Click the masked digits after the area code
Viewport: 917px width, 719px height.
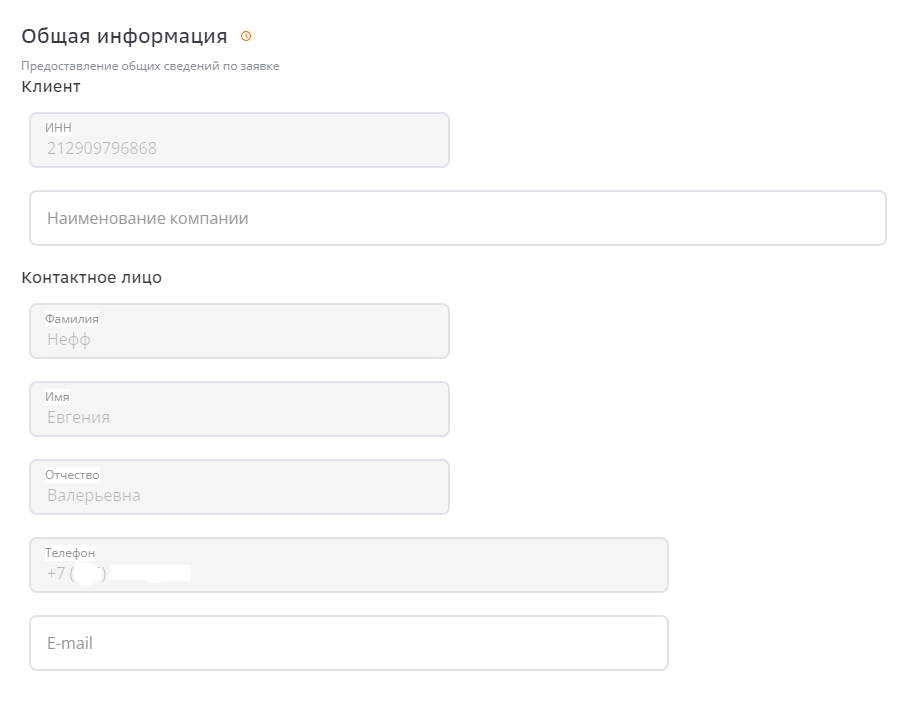point(150,573)
